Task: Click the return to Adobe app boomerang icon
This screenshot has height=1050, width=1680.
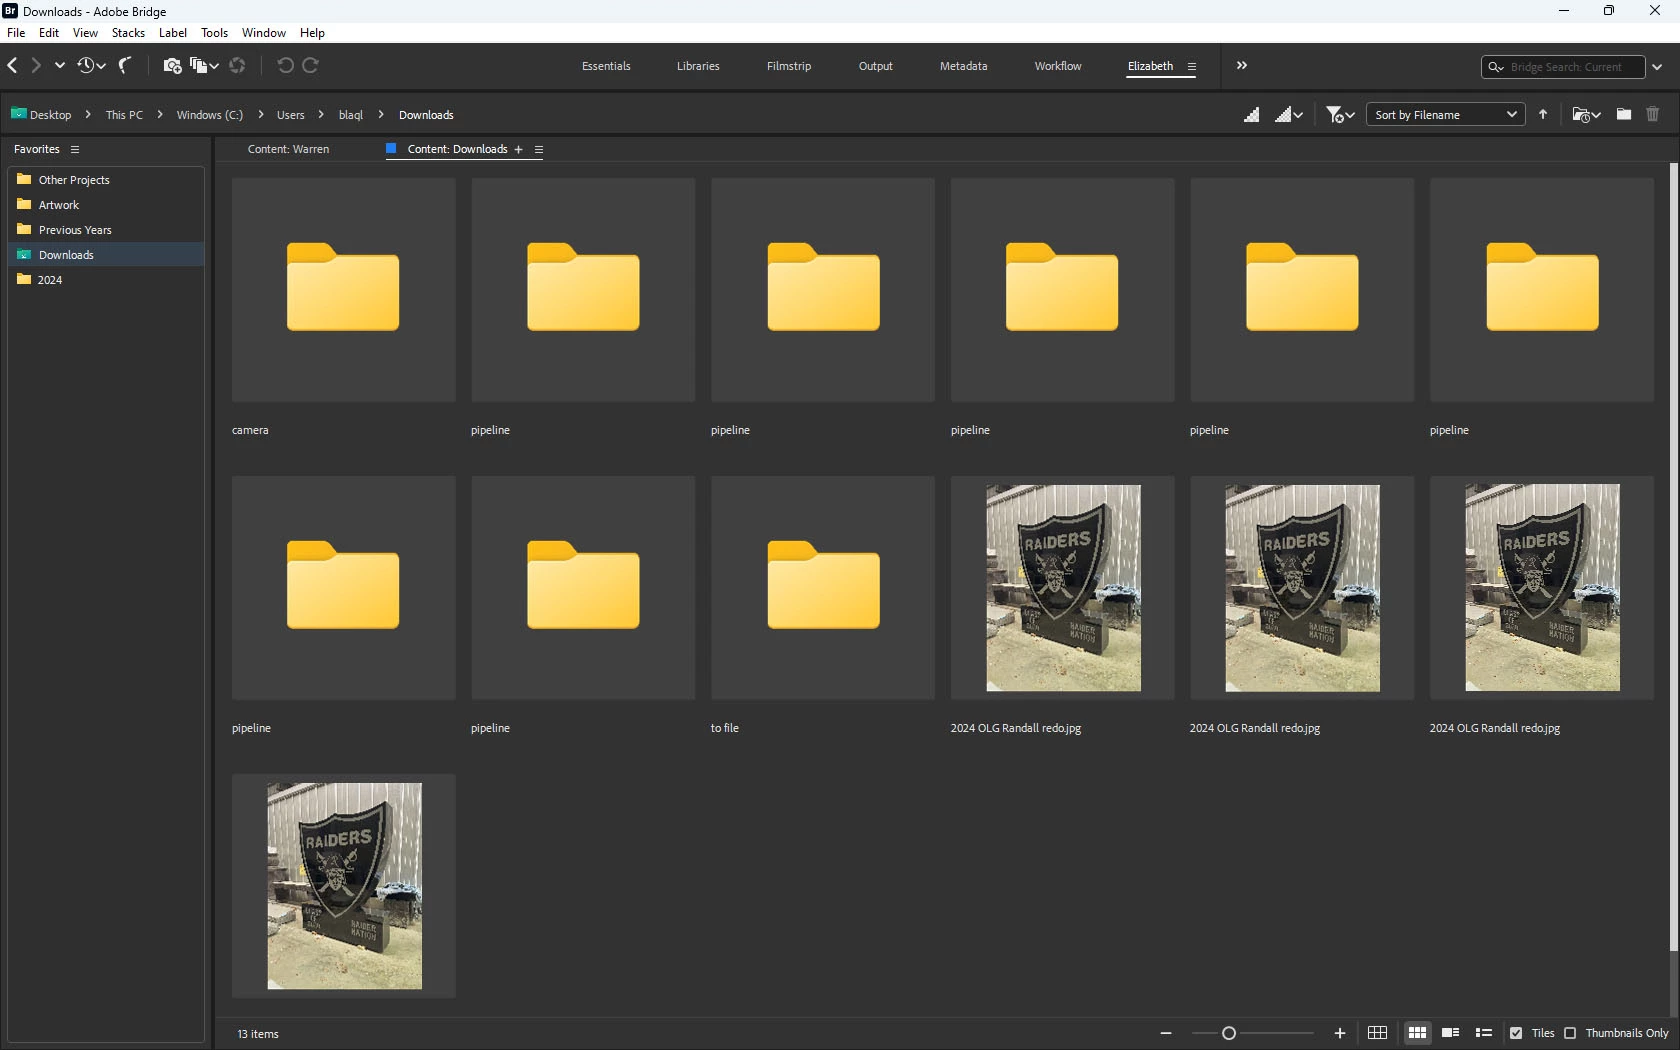Action: coord(125,66)
